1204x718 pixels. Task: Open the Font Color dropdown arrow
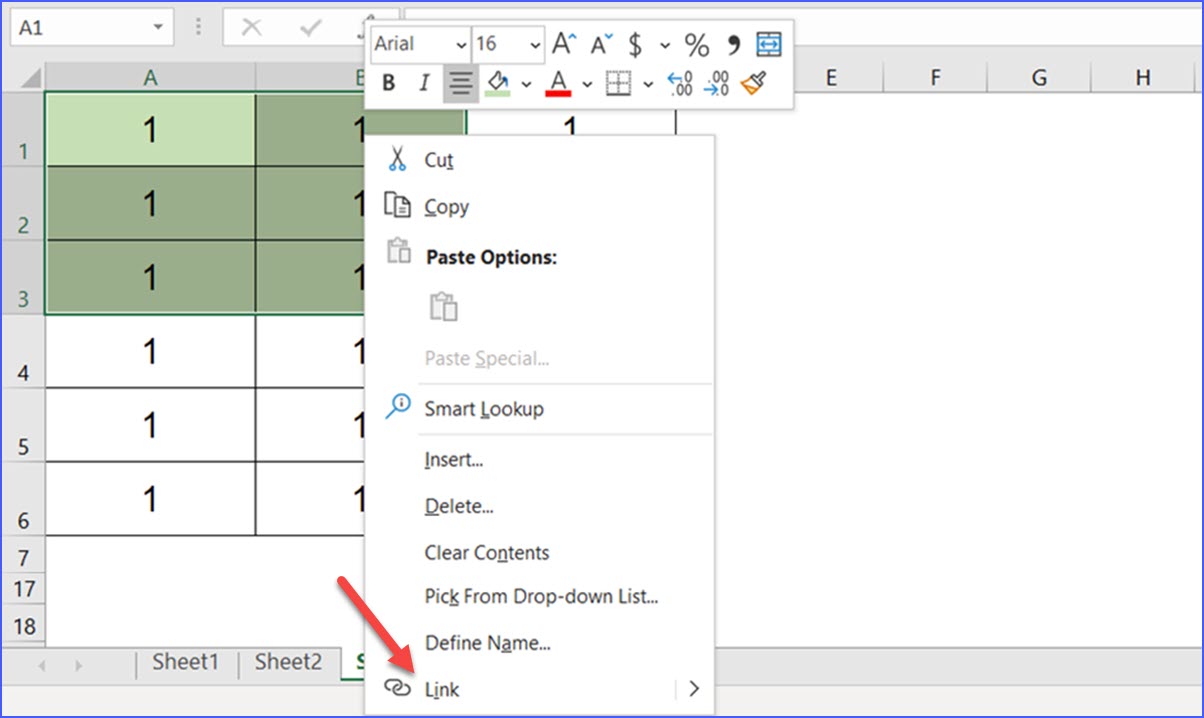[x=587, y=84]
